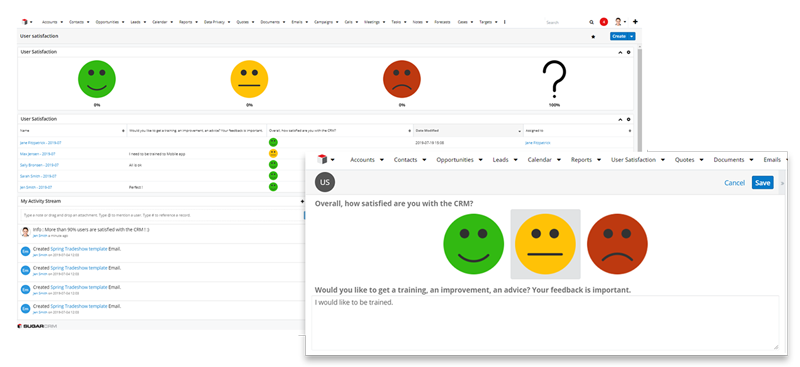
Task: Click the SugarCRM cube logo in the dashboard window
Action: [24, 22]
